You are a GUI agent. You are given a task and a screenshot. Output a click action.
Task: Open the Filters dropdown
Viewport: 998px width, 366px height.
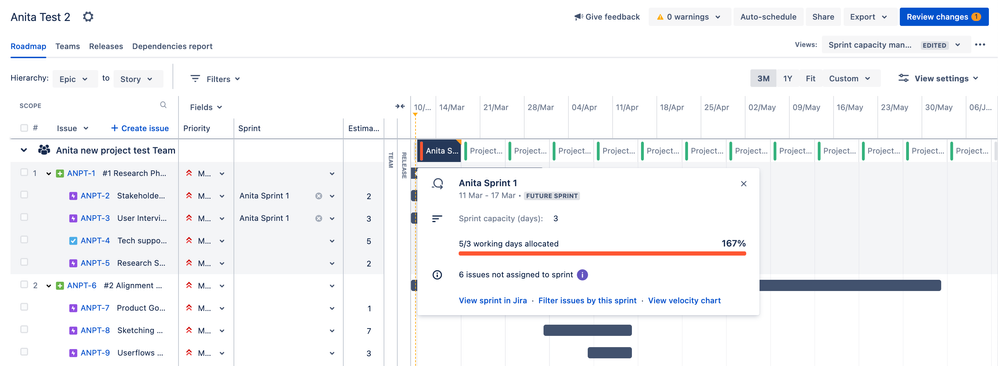[216, 79]
